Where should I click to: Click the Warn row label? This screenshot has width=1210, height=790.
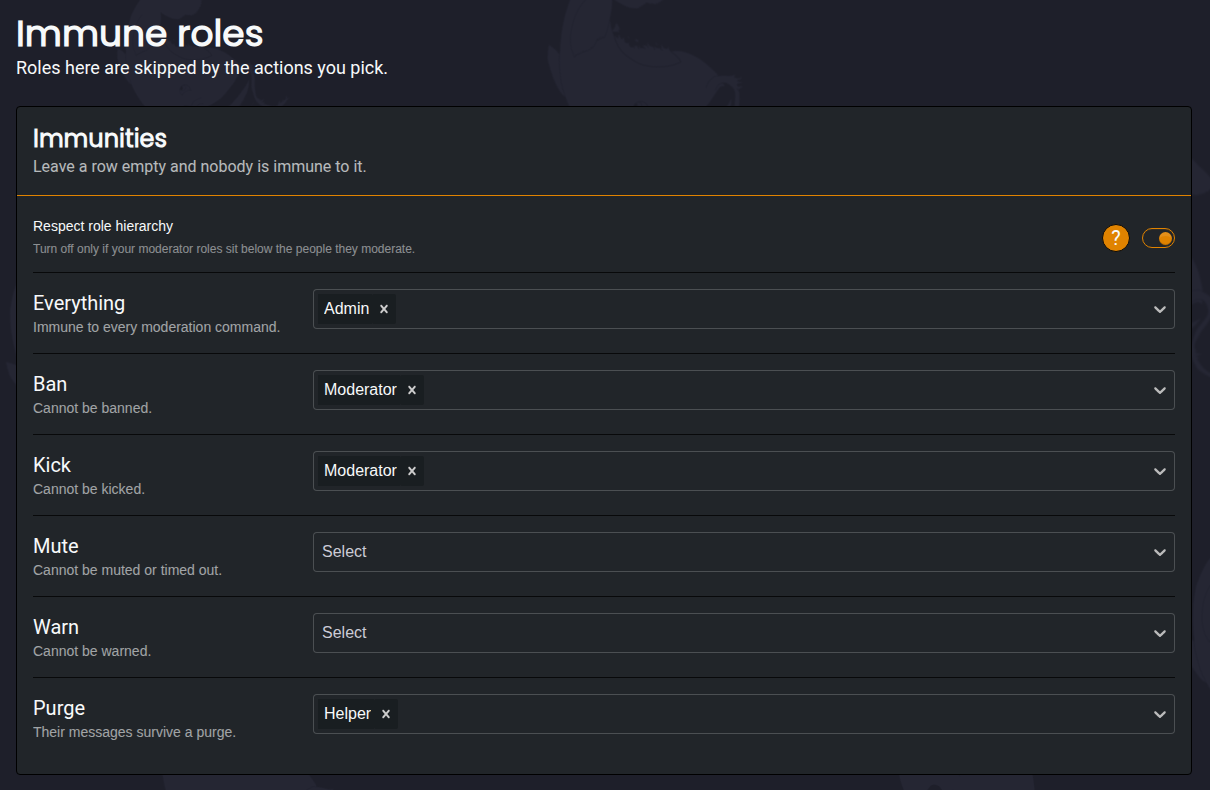pyautogui.click(x=56, y=627)
